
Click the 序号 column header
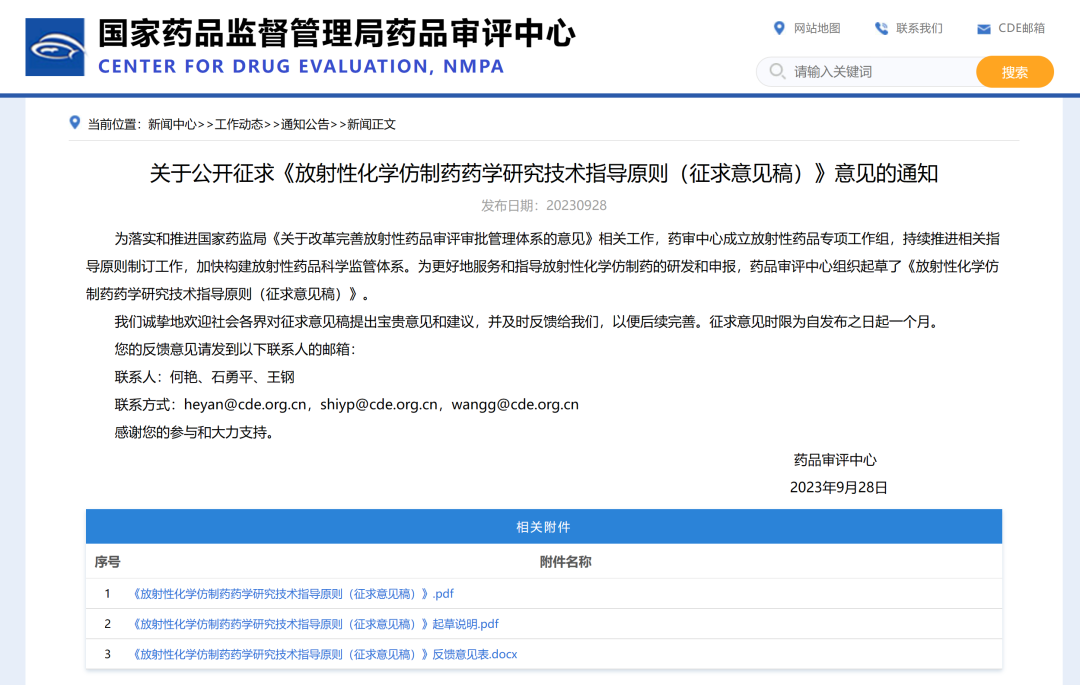point(107,562)
